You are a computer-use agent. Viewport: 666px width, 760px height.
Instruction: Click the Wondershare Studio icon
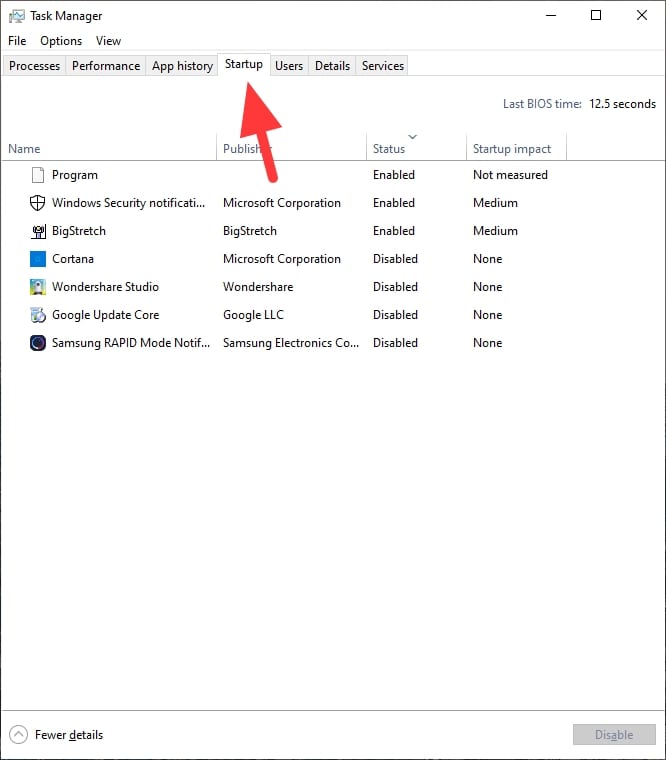(x=38, y=287)
